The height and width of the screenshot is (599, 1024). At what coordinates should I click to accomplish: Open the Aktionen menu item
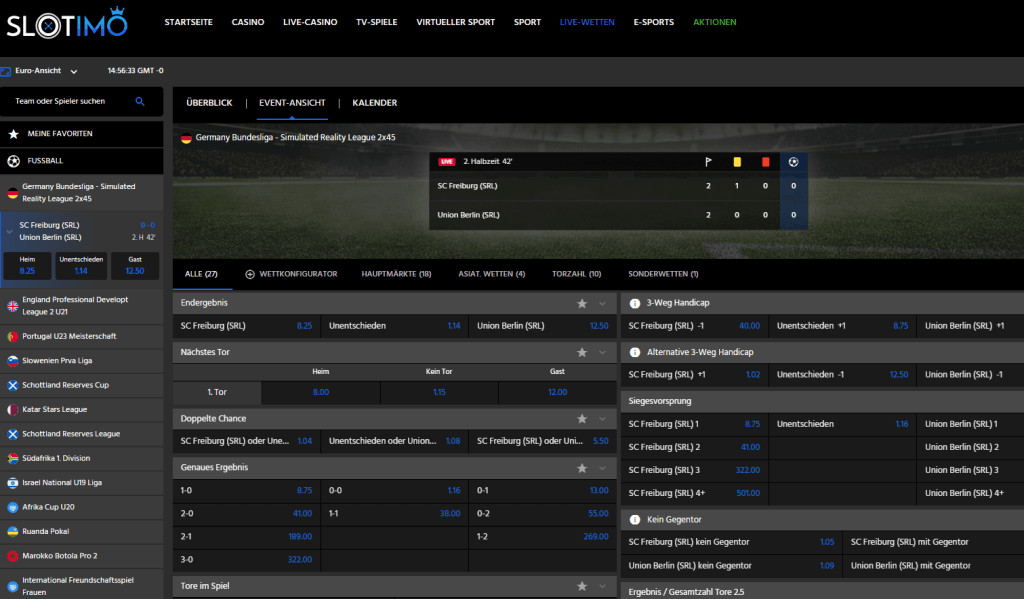(x=714, y=22)
